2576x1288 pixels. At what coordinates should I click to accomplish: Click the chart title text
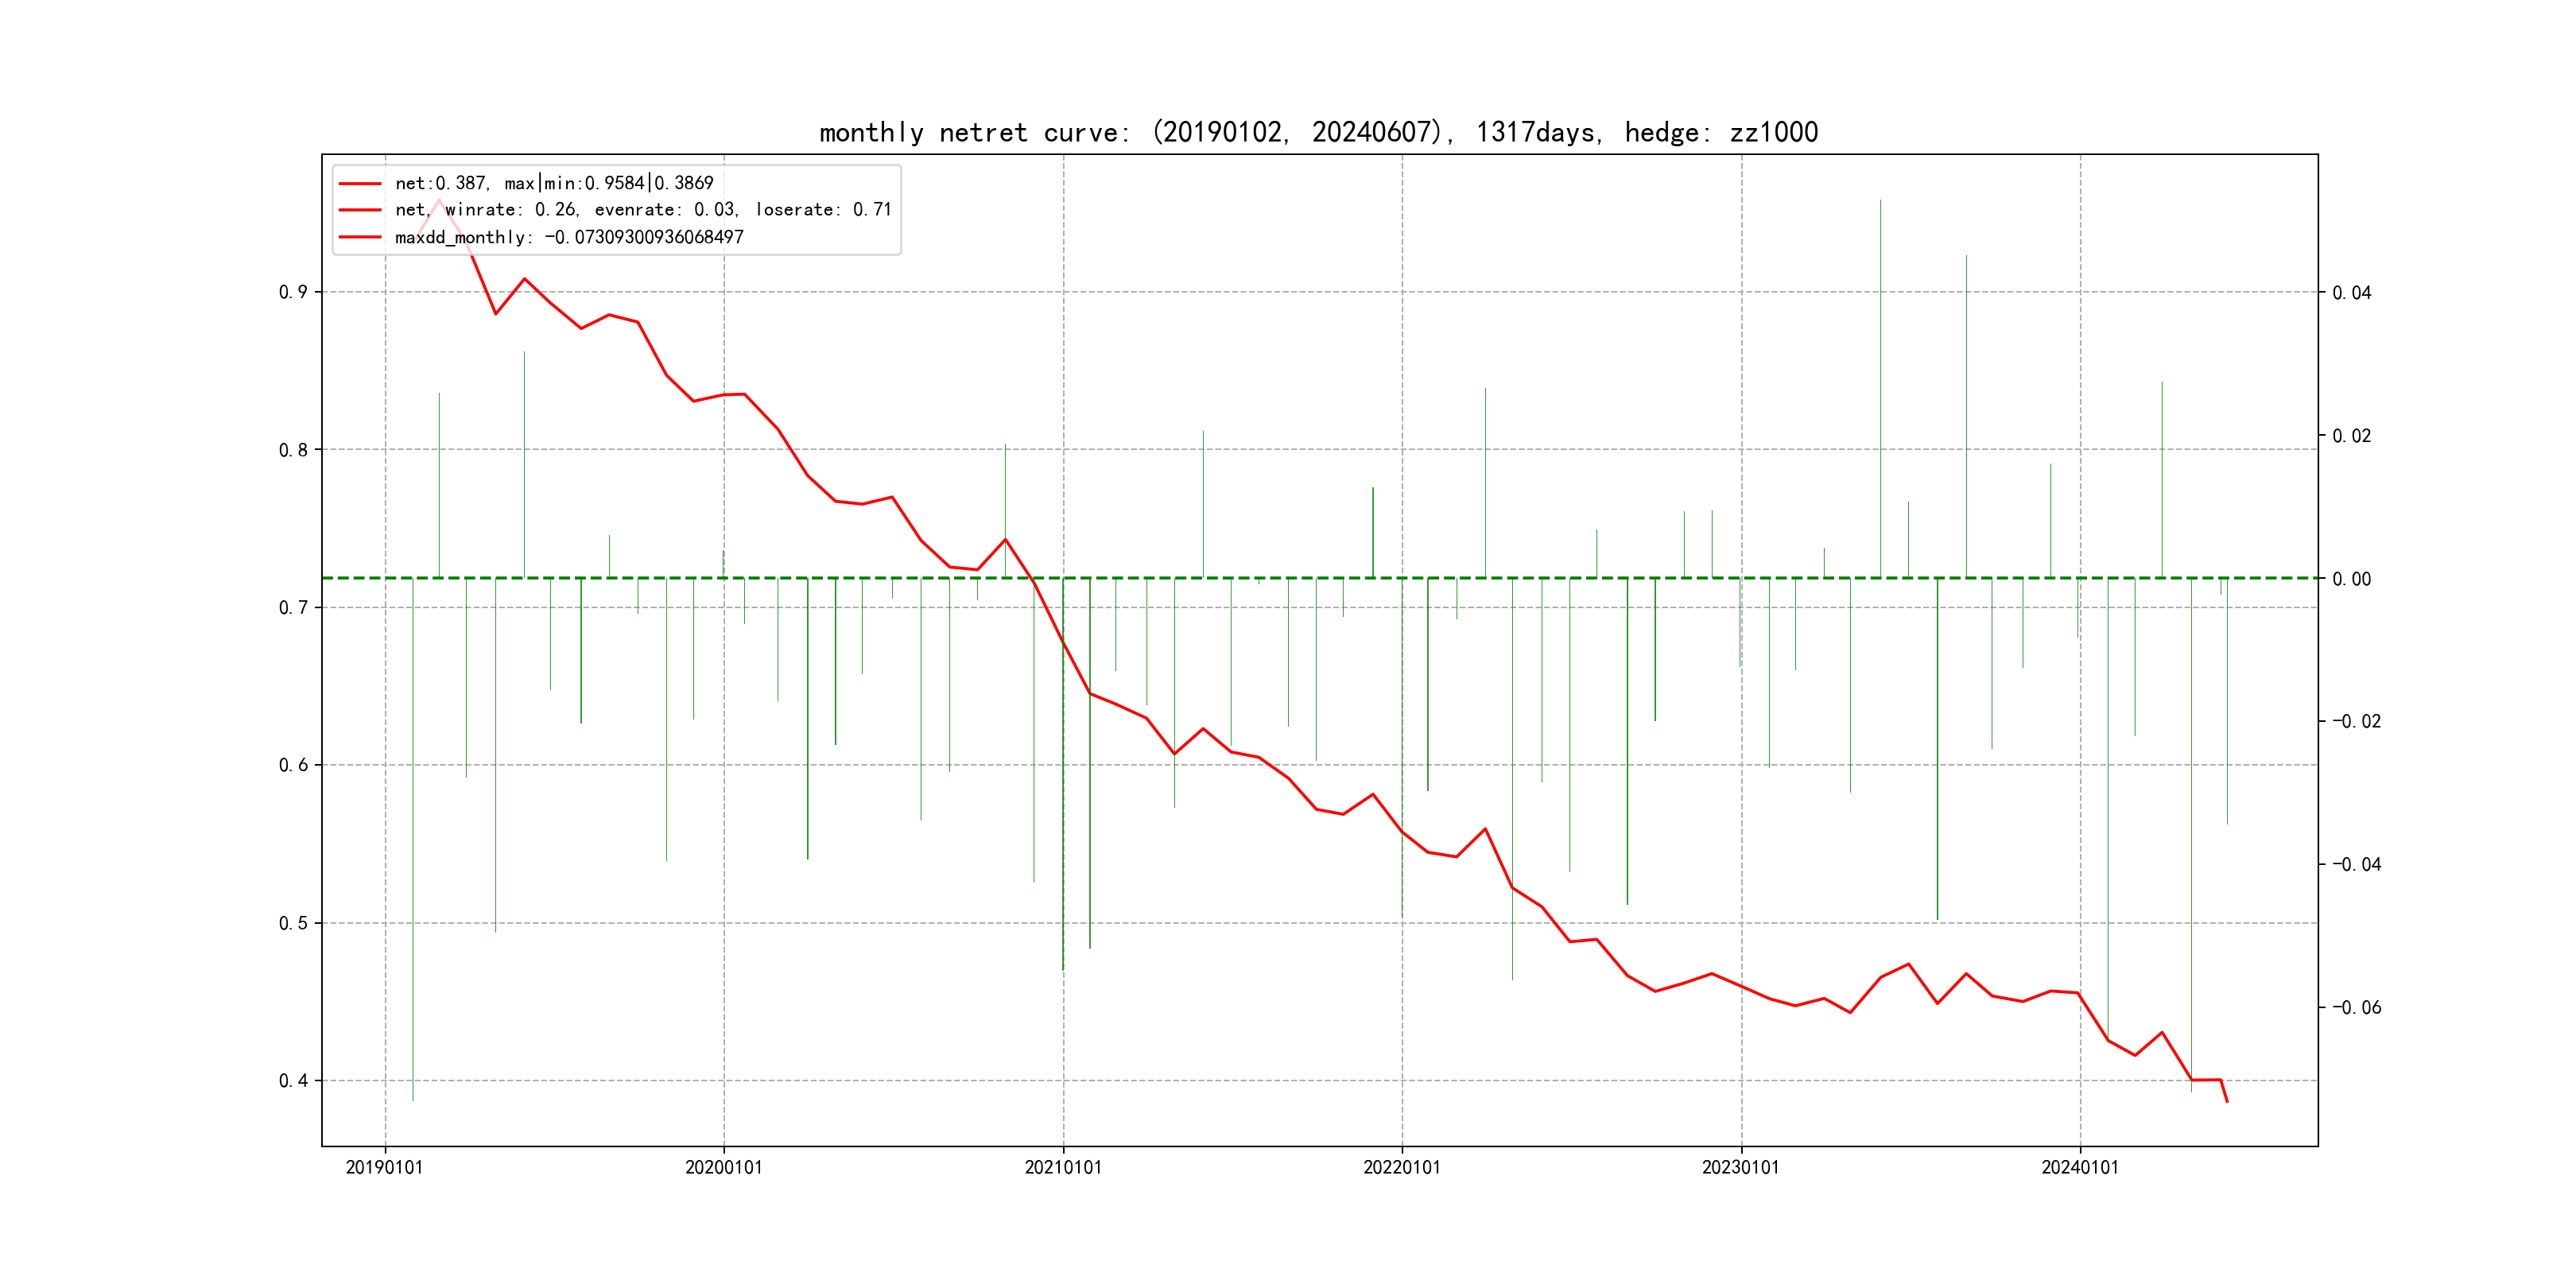click(1318, 133)
